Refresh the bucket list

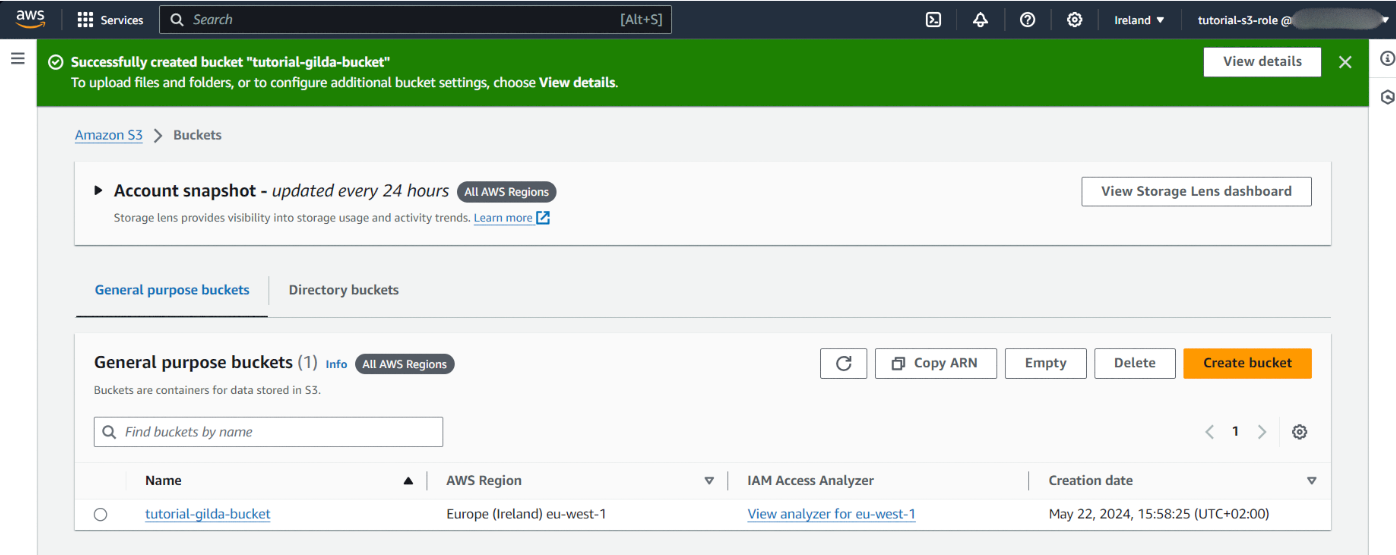pyautogui.click(x=843, y=363)
